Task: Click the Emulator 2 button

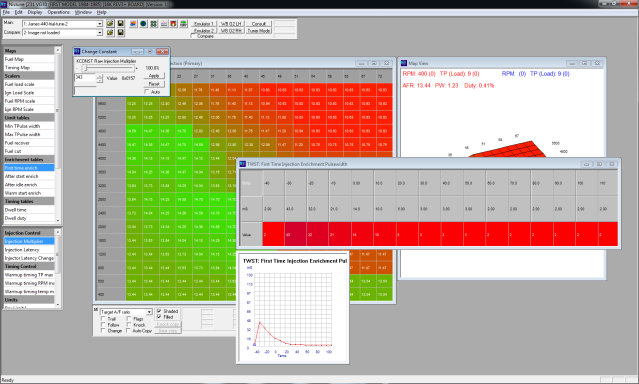Action: point(204,31)
